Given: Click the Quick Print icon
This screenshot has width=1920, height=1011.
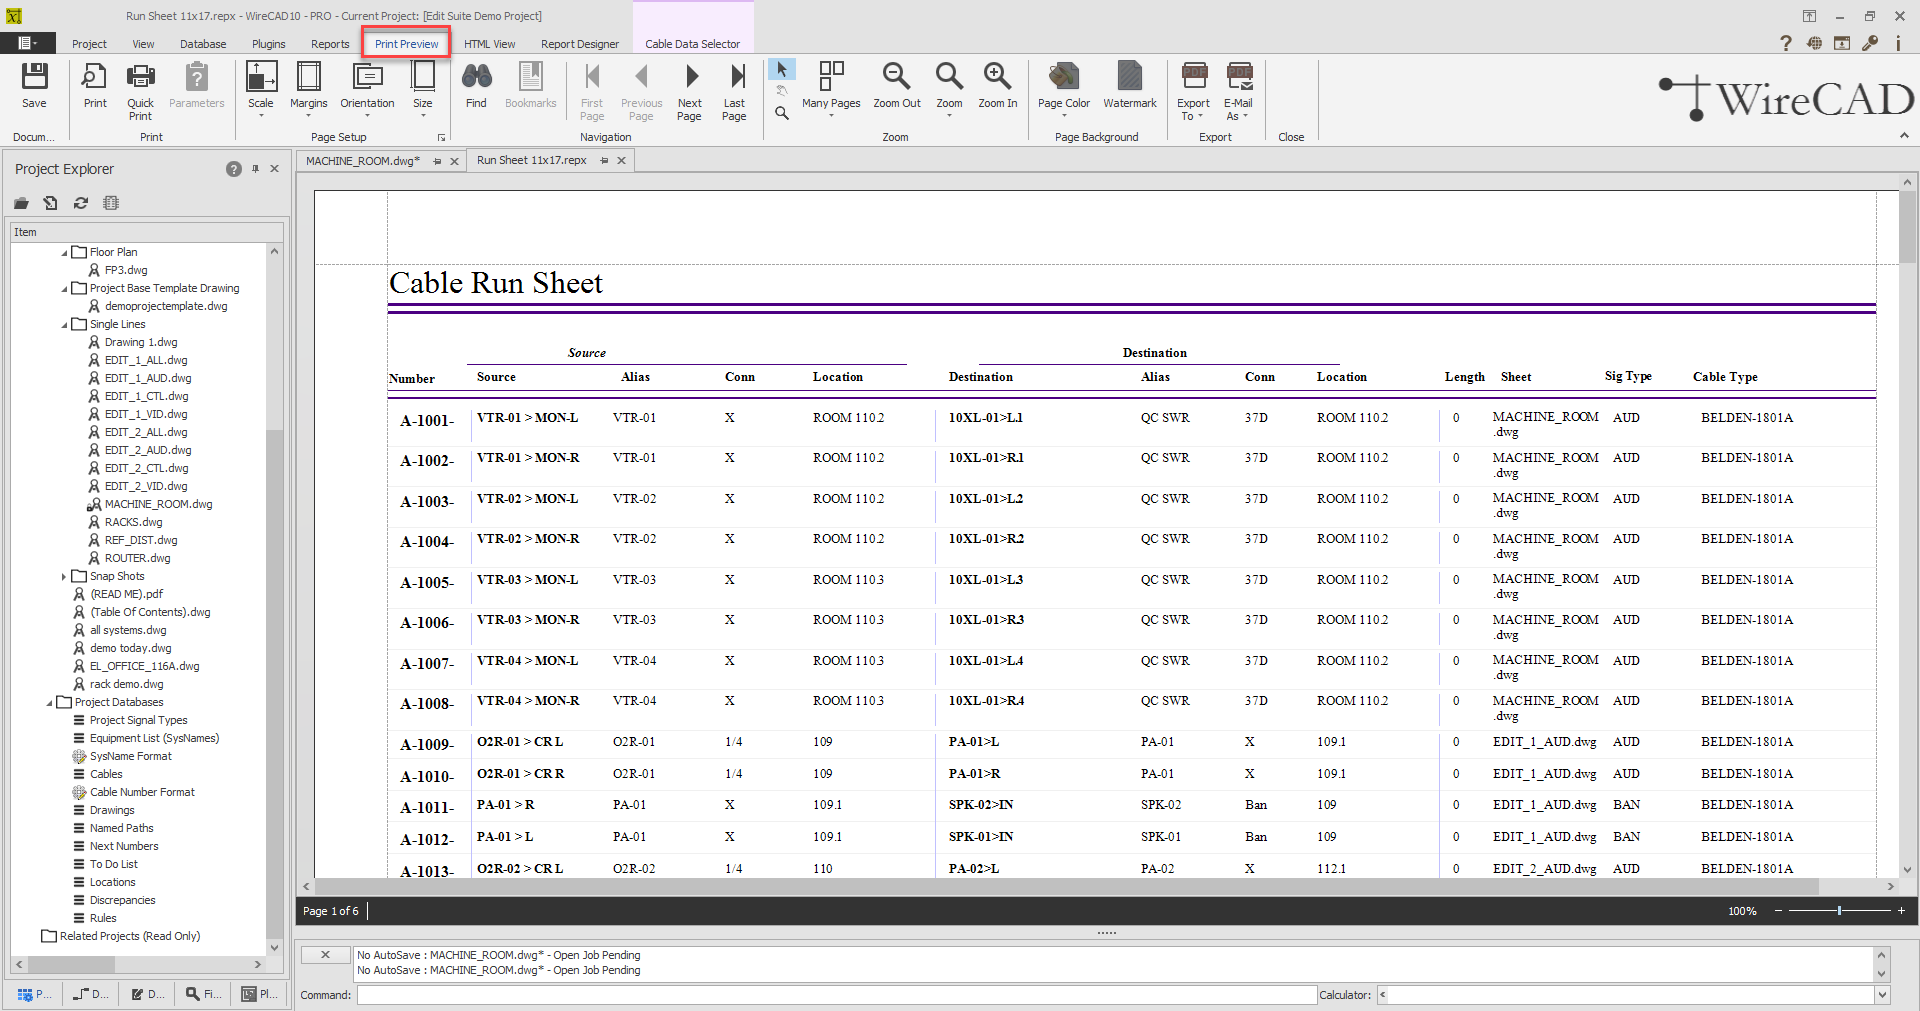Looking at the screenshot, I should click(141, 90).
